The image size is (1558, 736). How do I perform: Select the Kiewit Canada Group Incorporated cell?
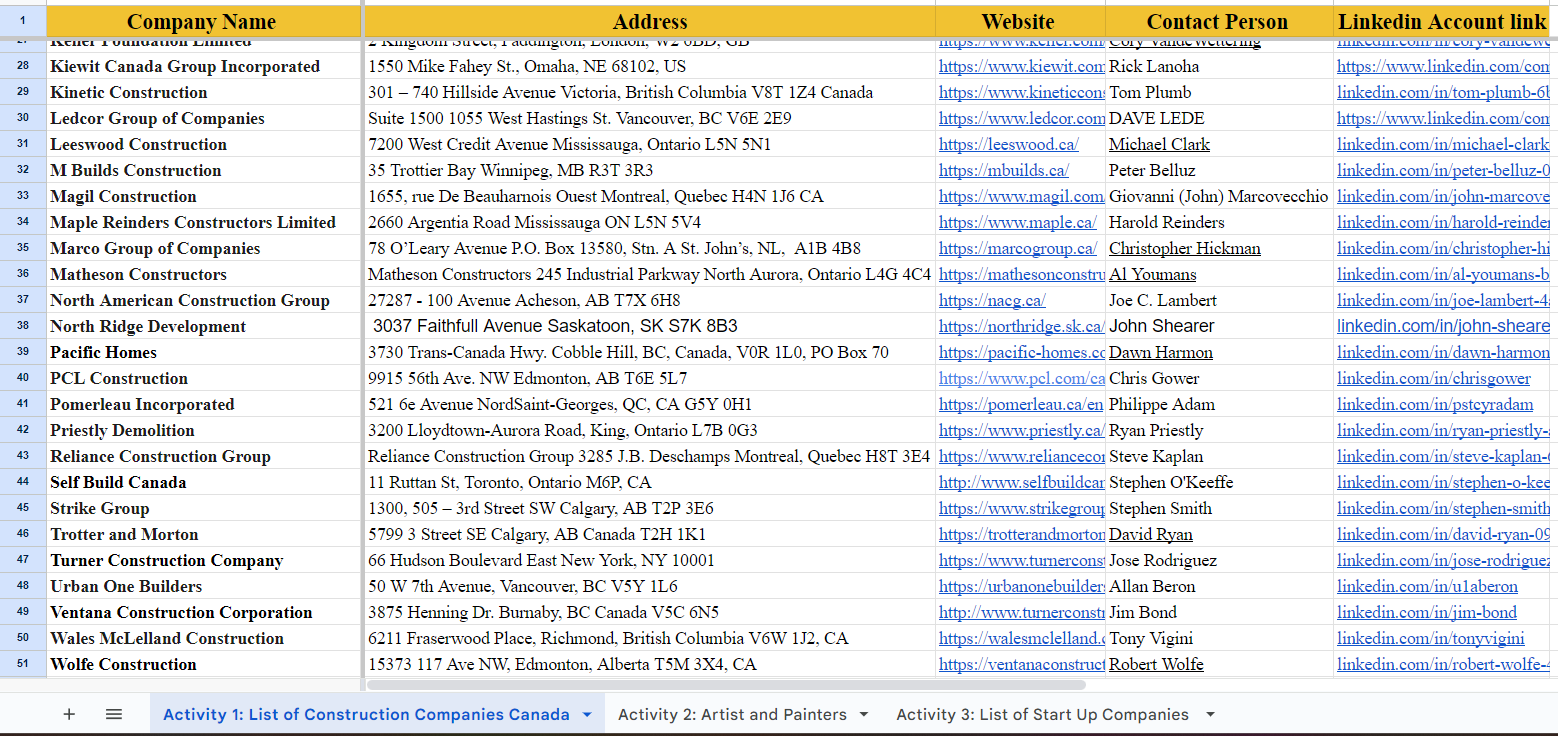click(x=203, y=67)
